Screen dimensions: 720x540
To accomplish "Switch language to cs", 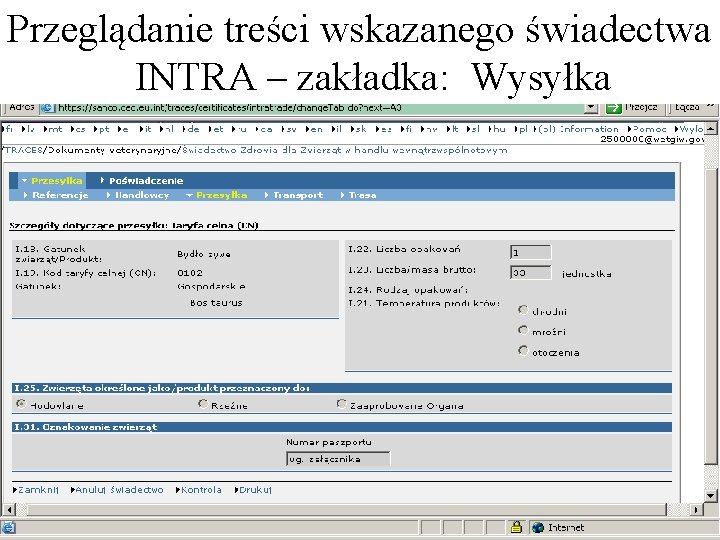I will click(80, 129).
